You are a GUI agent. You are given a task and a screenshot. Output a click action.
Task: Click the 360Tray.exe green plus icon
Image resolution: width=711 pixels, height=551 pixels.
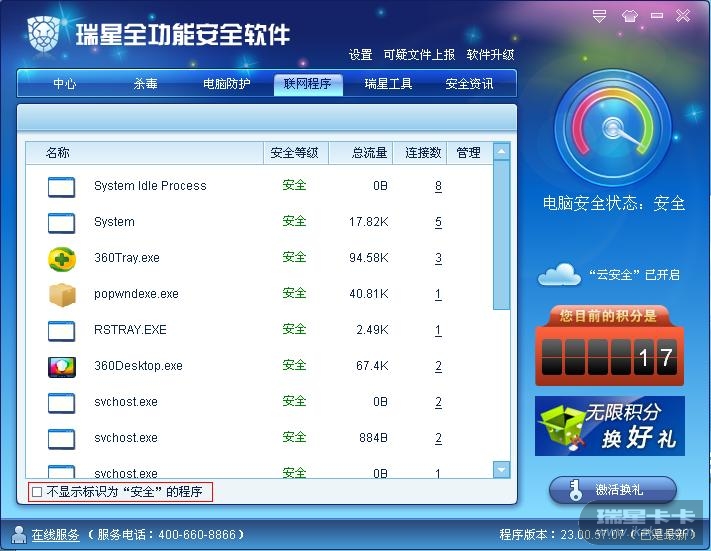62,259
